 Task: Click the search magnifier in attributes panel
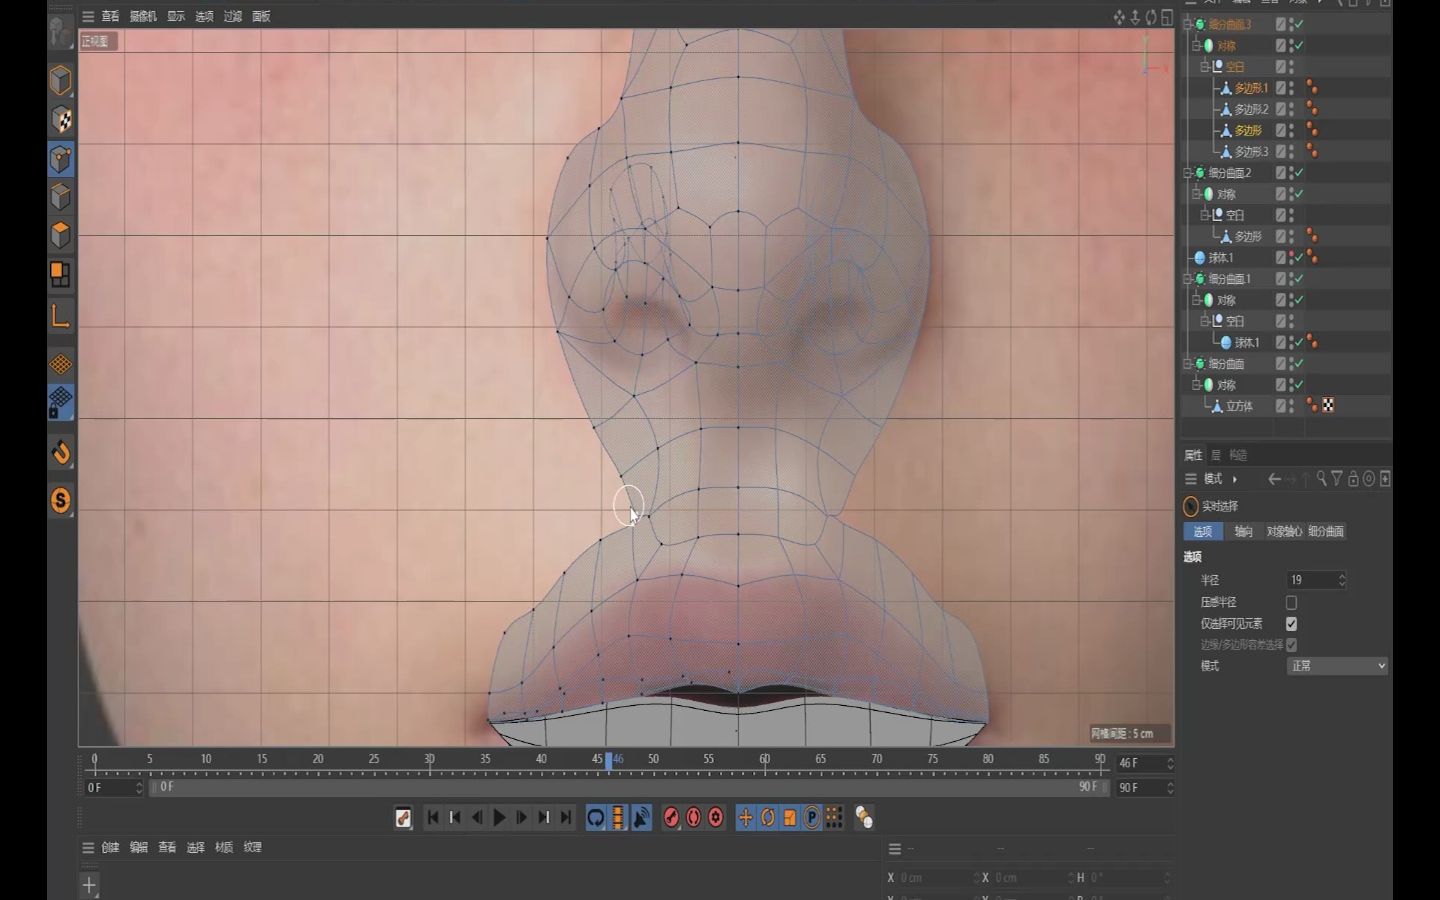[x=1321, y=479]
